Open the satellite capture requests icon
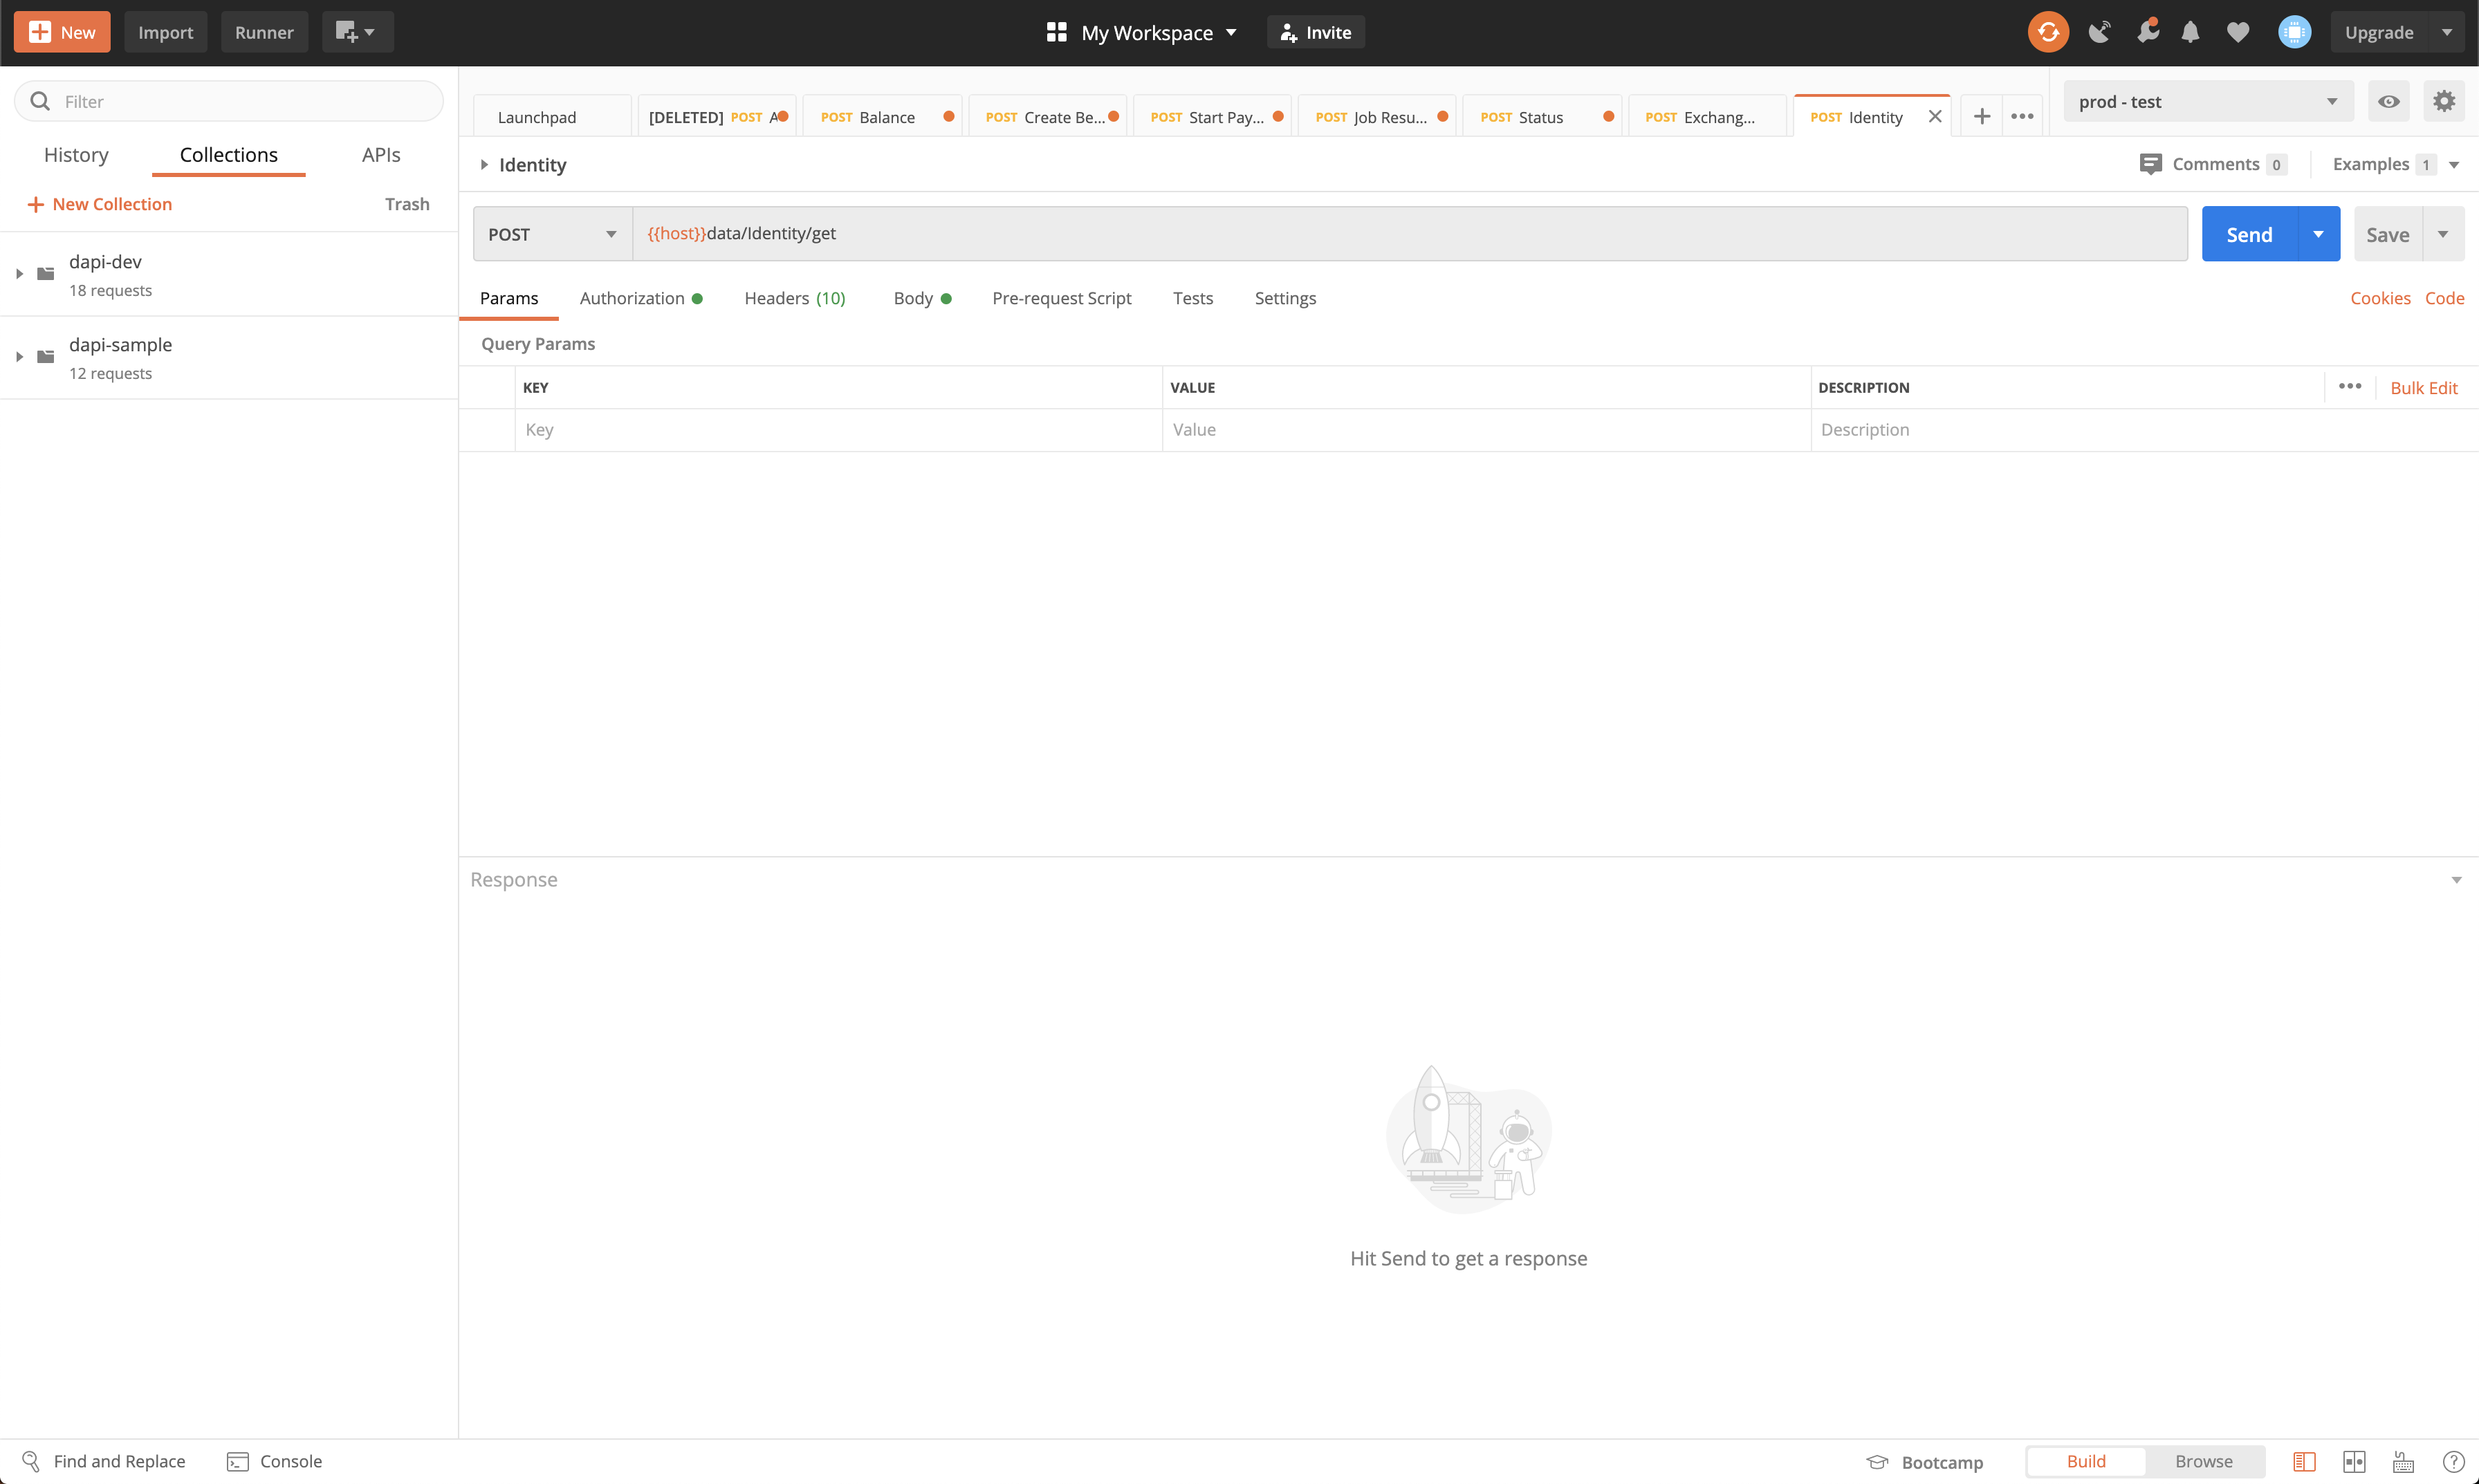The image size is (2479, 1484). 2099,32
